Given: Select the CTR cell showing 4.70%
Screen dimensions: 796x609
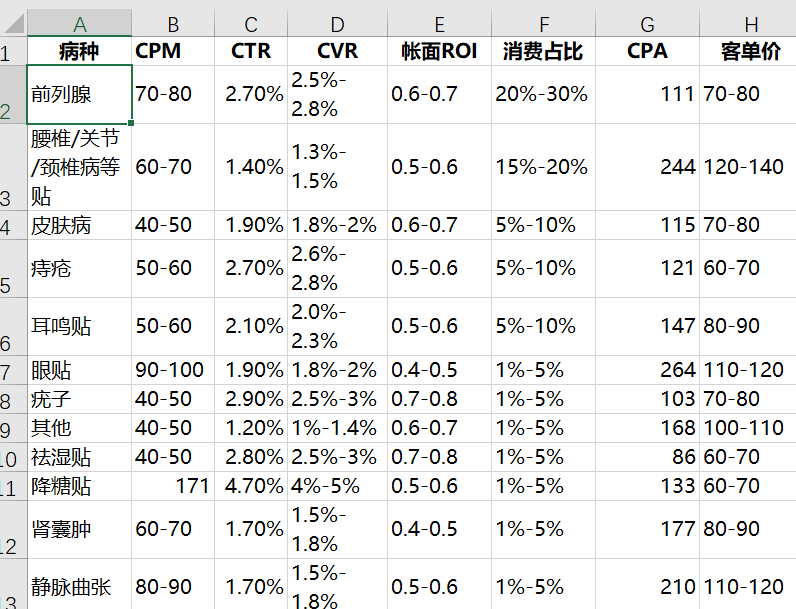Looking at the screenshot, I should click(251, 486).
